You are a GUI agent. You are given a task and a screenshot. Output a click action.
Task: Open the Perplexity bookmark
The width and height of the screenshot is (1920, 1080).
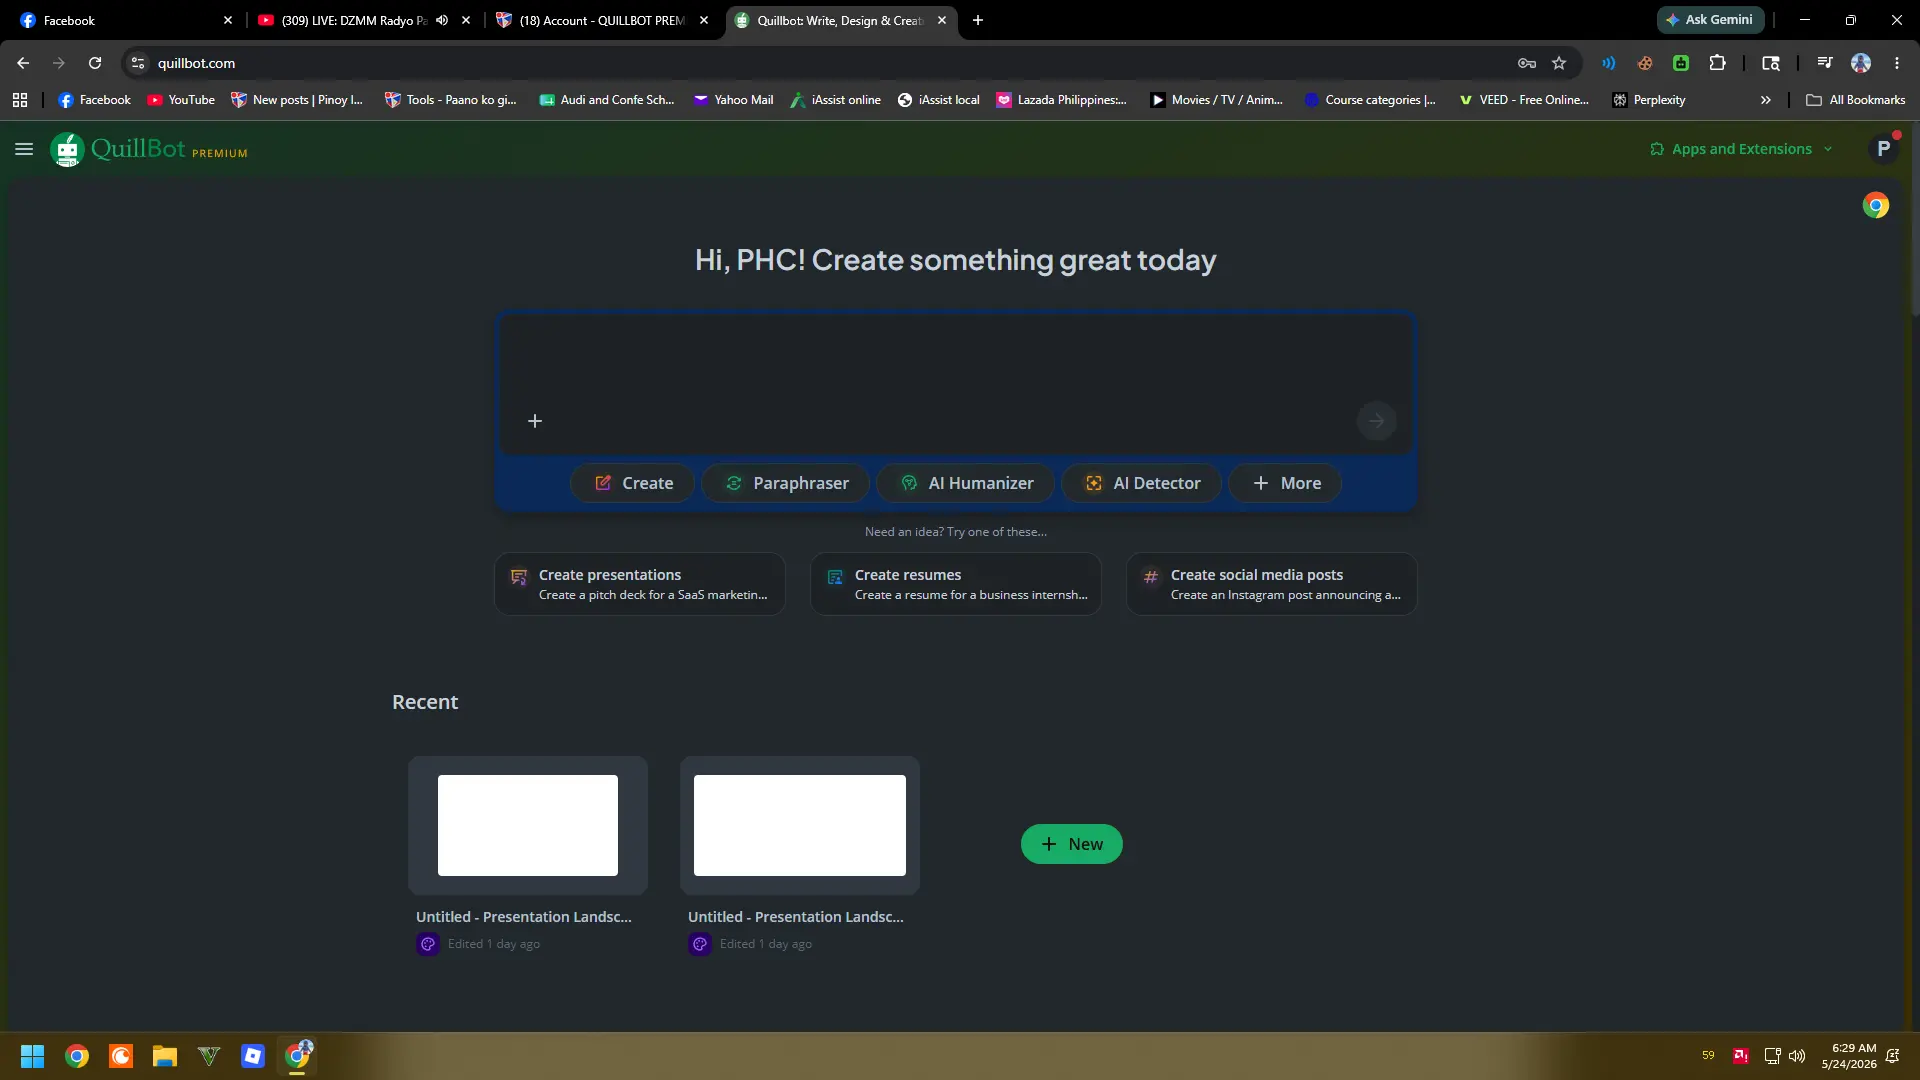tap(1649, 100)
